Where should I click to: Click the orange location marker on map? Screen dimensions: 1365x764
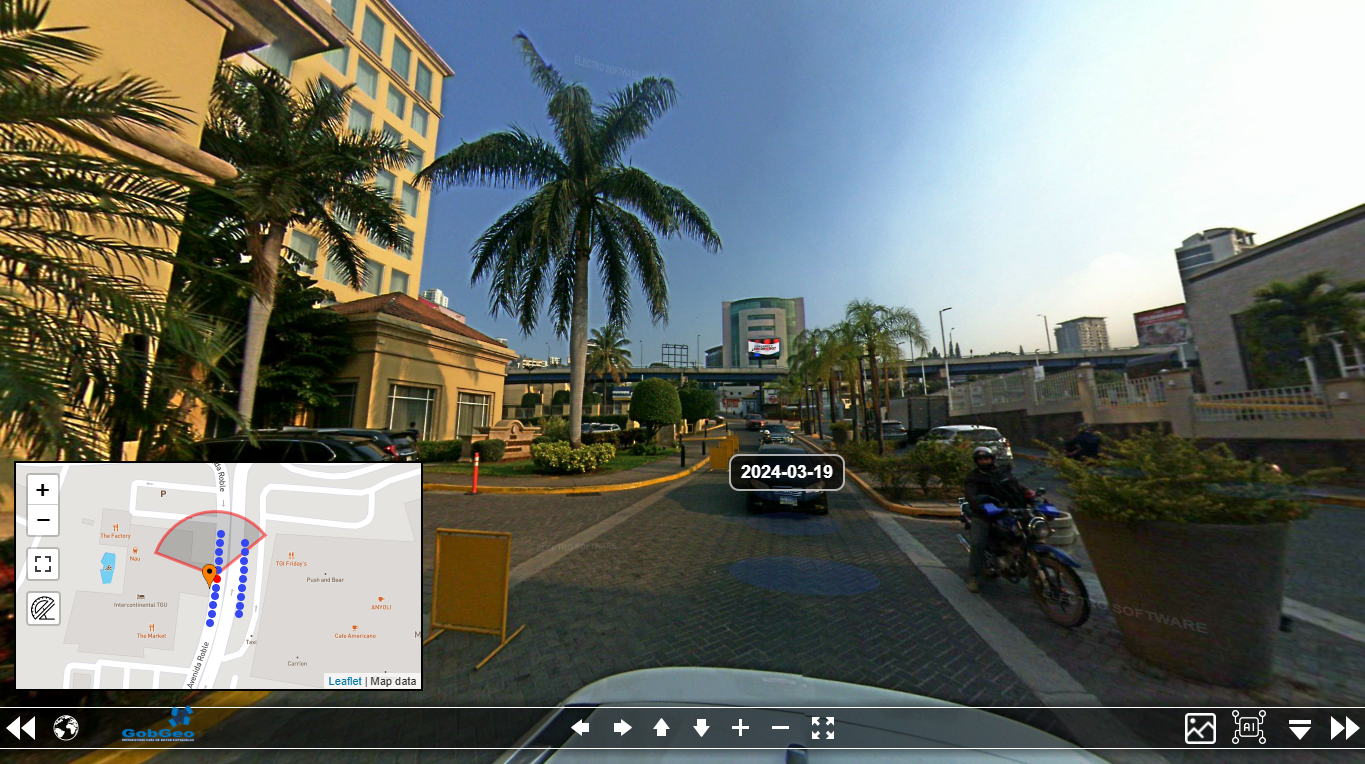click(209, 574)
